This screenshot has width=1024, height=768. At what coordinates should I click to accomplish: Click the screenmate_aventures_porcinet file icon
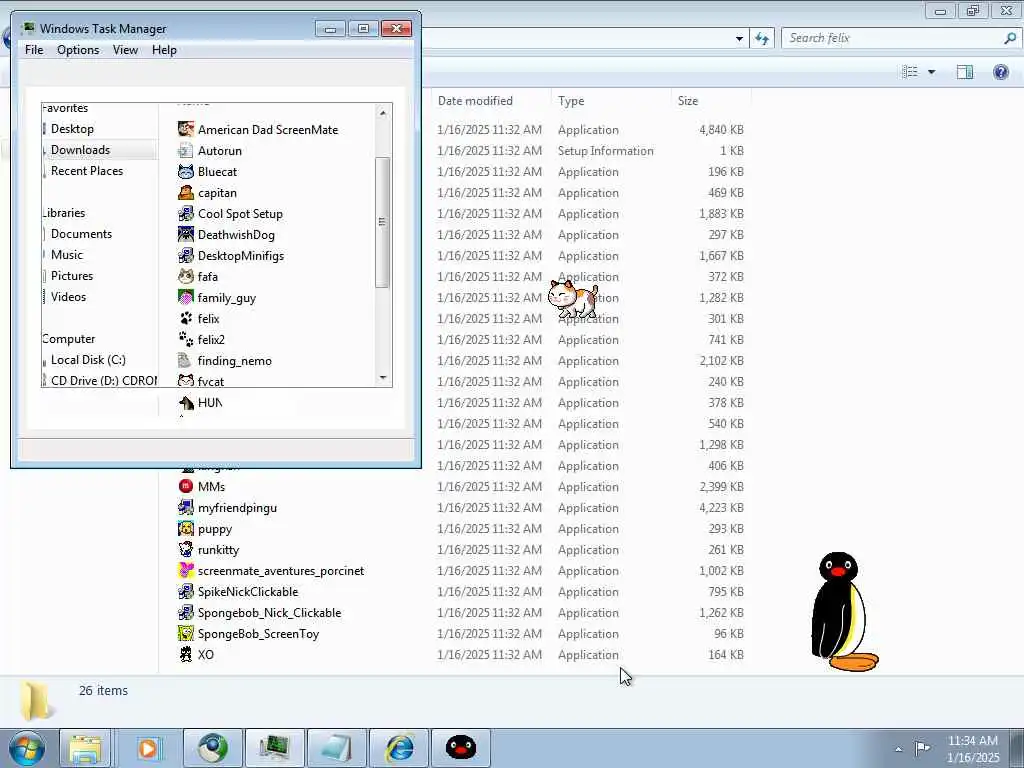(x=186, y=570)
